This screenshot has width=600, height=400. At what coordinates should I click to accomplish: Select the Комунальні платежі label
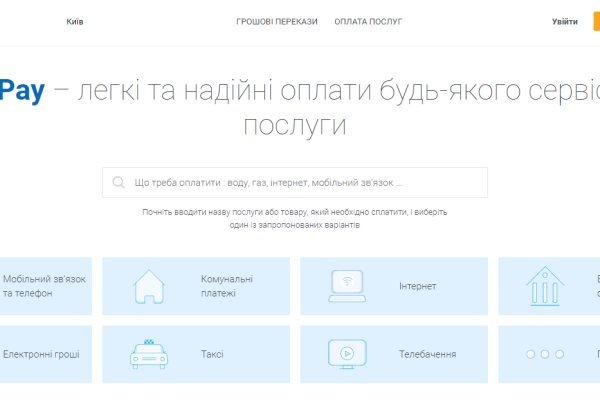227,286
